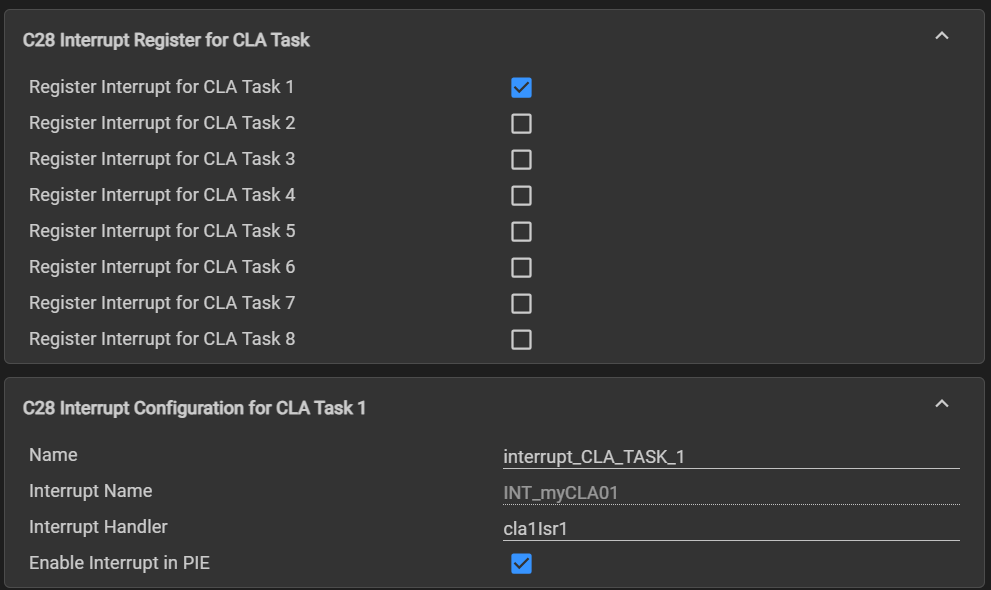Enable Register Interrupt for CLA Task 2
This screenshot has width=991, height=590.
tap(521, 124)
